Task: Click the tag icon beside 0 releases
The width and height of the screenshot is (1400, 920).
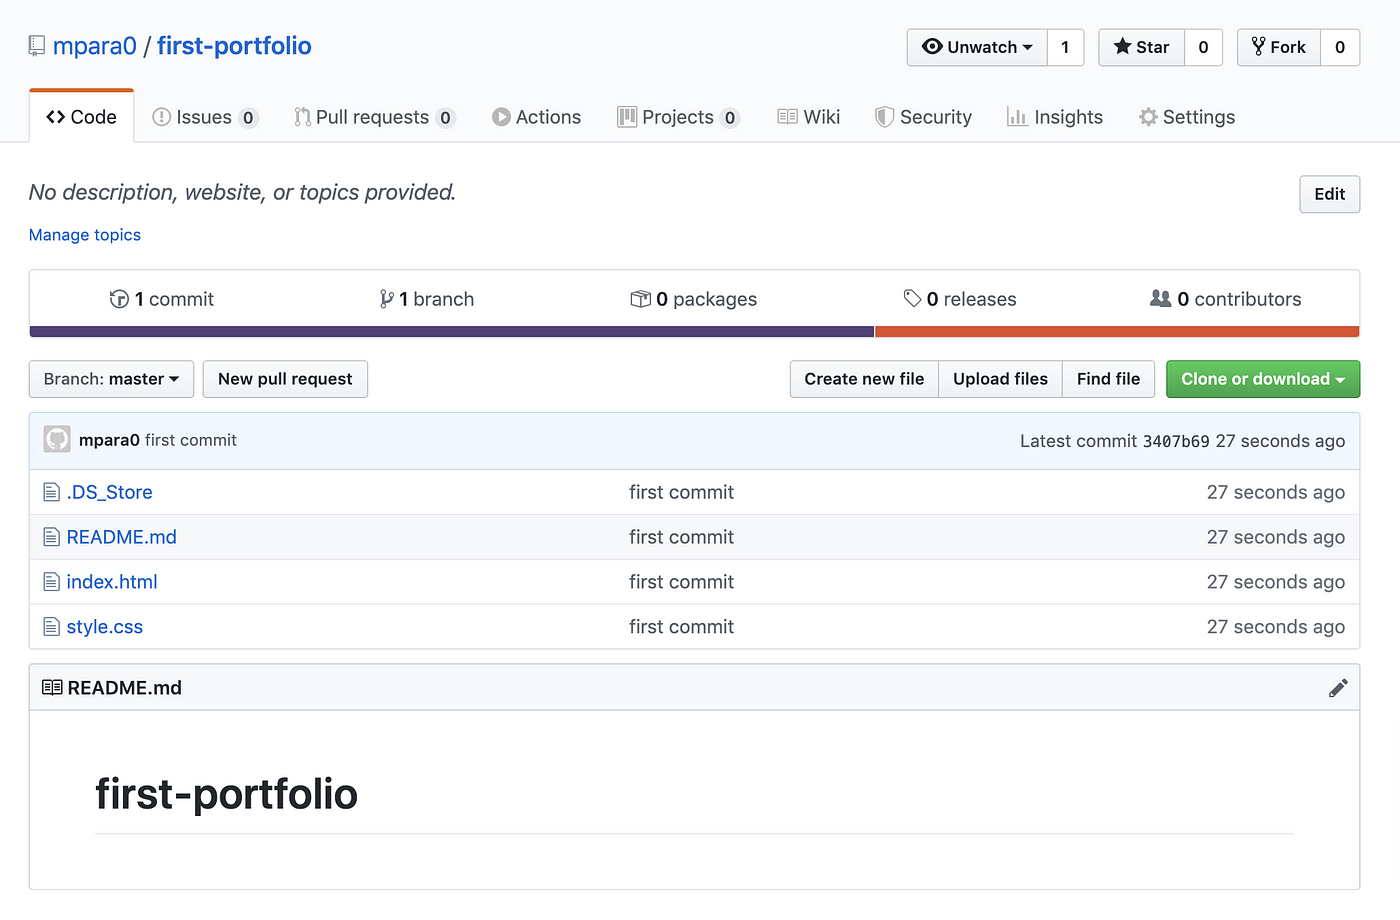Action: pyautogui.click(x=912, y=298)
